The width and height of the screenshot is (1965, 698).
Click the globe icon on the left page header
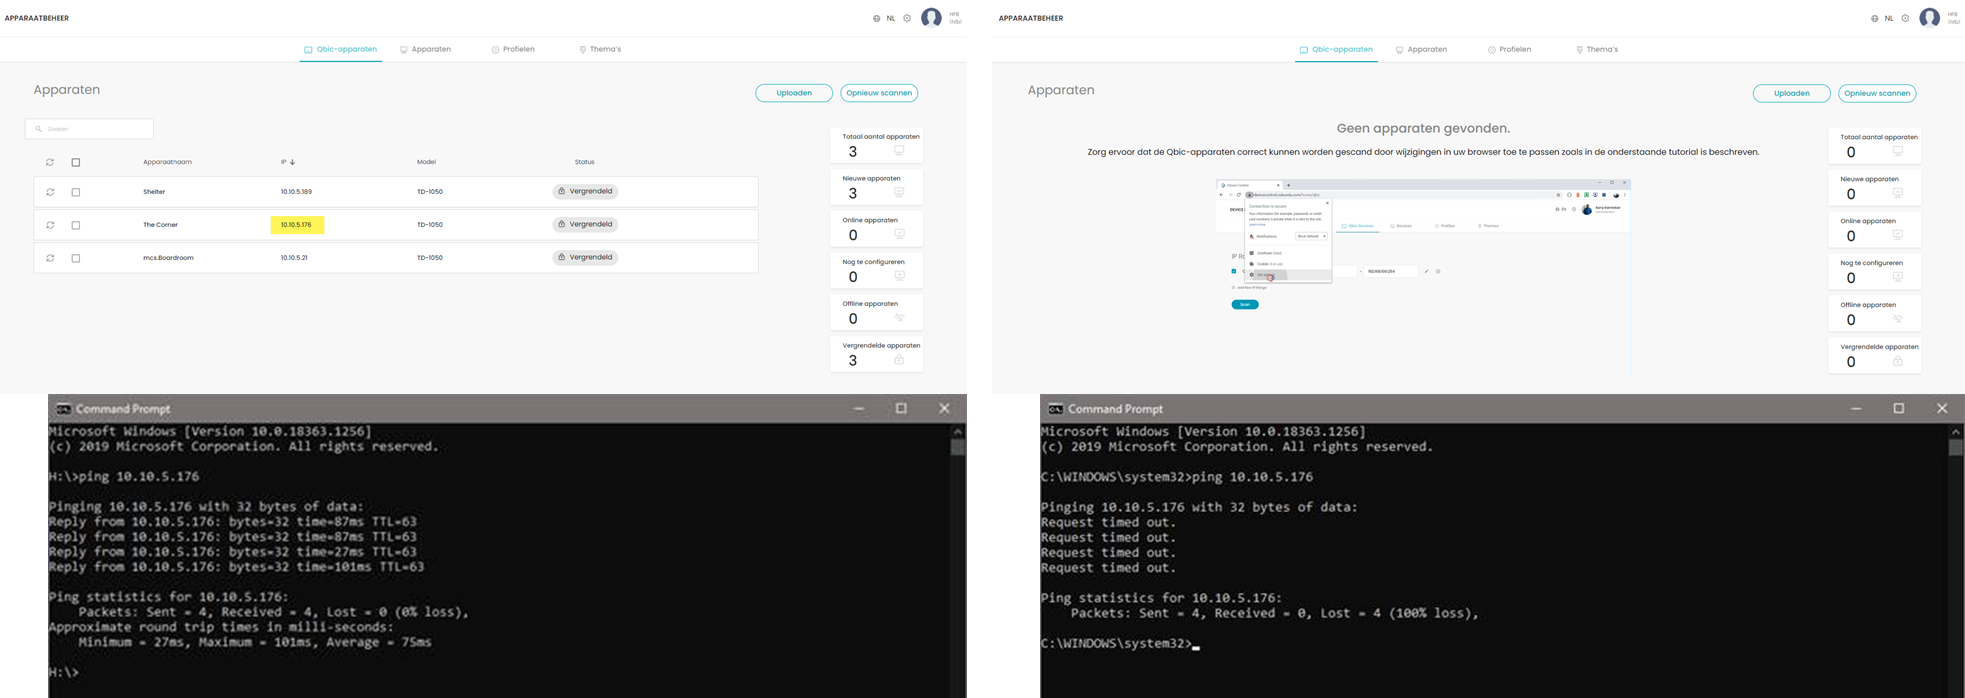(877, 18)
